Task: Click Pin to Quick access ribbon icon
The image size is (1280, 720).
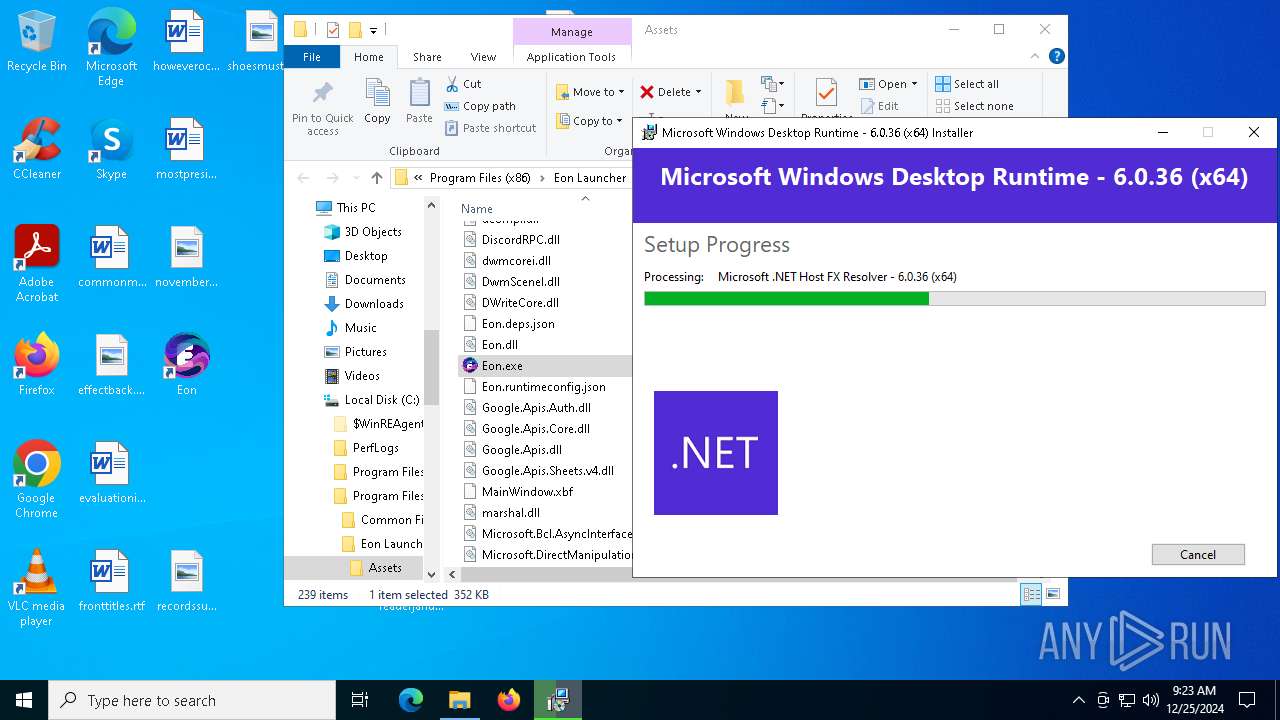Action: (x=323, y=108)
